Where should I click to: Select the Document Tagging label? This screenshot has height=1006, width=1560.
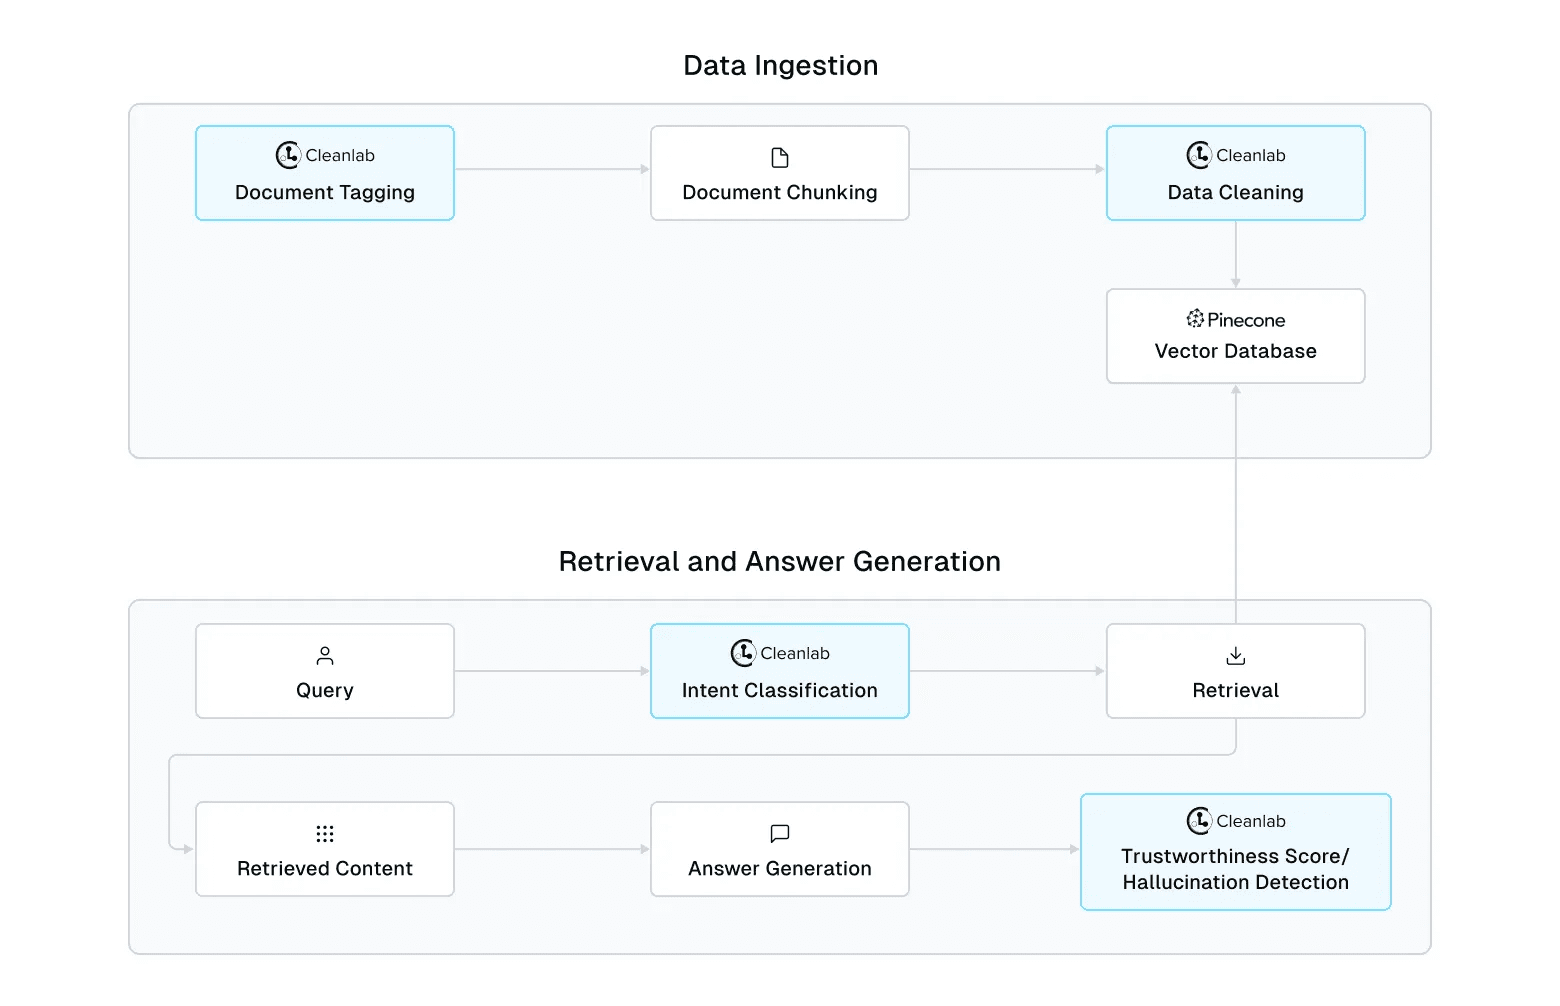[x=325, y=192]
